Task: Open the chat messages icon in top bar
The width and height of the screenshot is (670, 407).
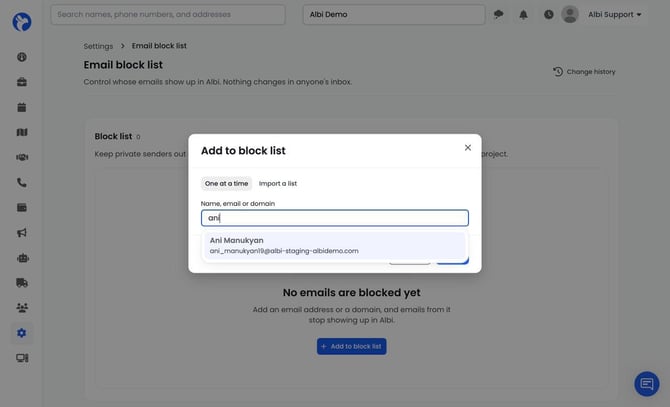Action: pos(498,15)
